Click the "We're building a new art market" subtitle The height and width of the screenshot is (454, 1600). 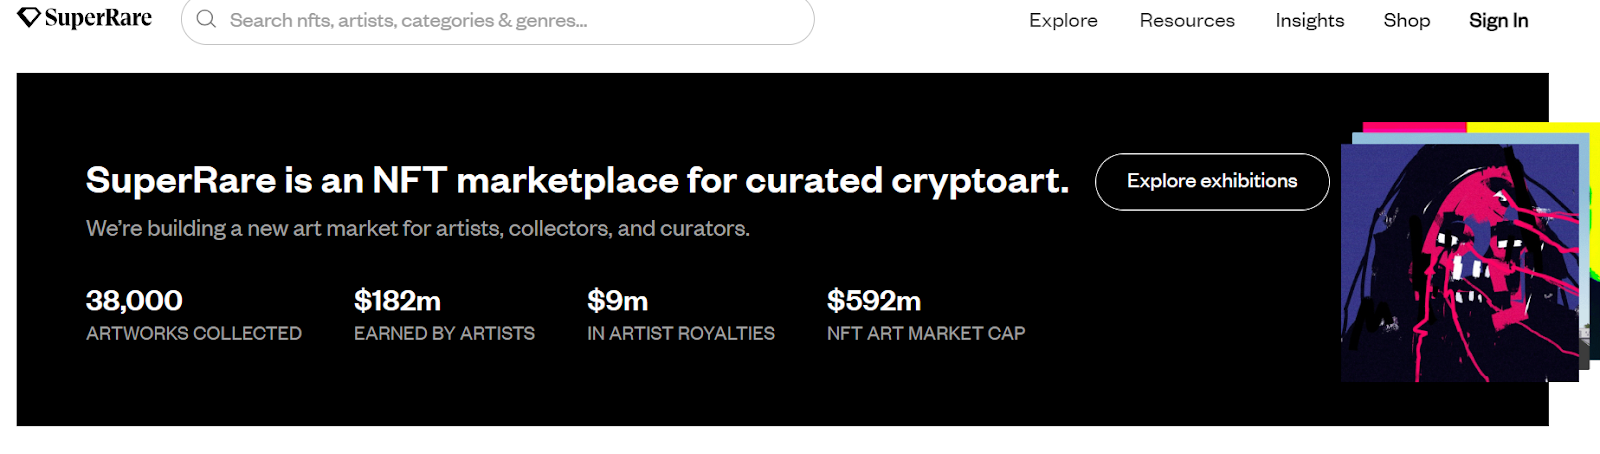(417, 229)
